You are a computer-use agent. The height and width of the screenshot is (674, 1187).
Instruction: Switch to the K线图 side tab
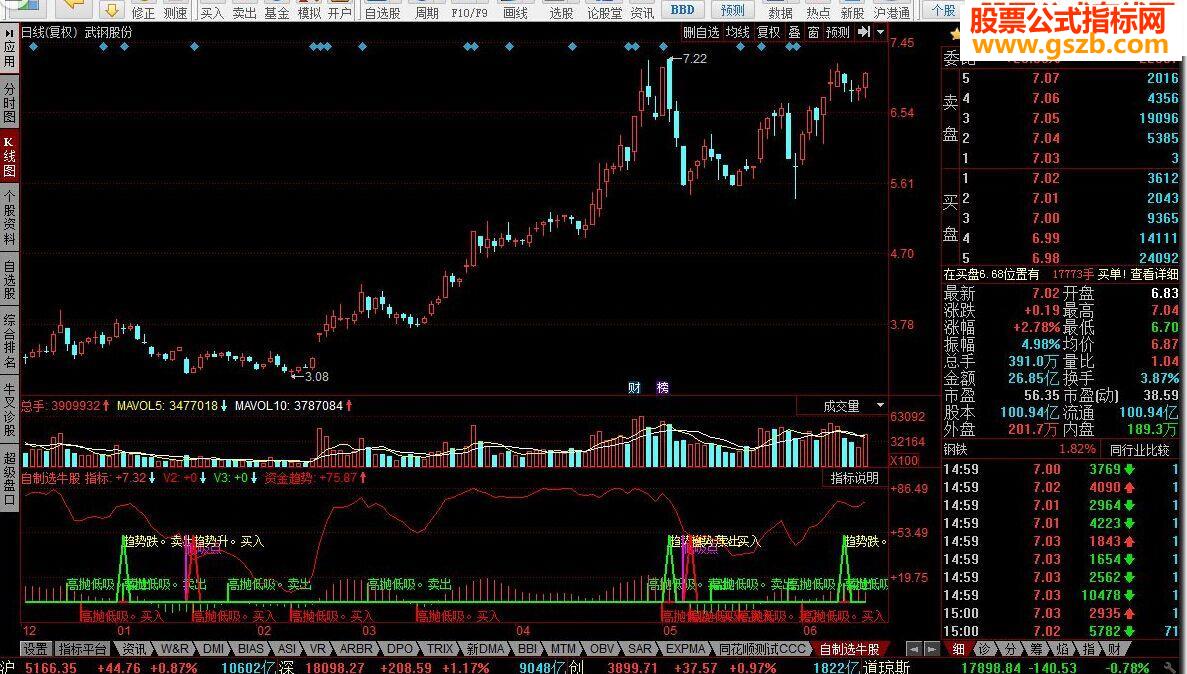click(9, 157)
